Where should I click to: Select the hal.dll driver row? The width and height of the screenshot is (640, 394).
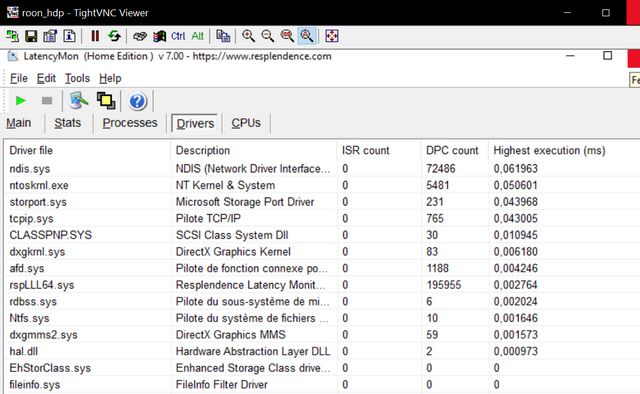click(322, 351)
